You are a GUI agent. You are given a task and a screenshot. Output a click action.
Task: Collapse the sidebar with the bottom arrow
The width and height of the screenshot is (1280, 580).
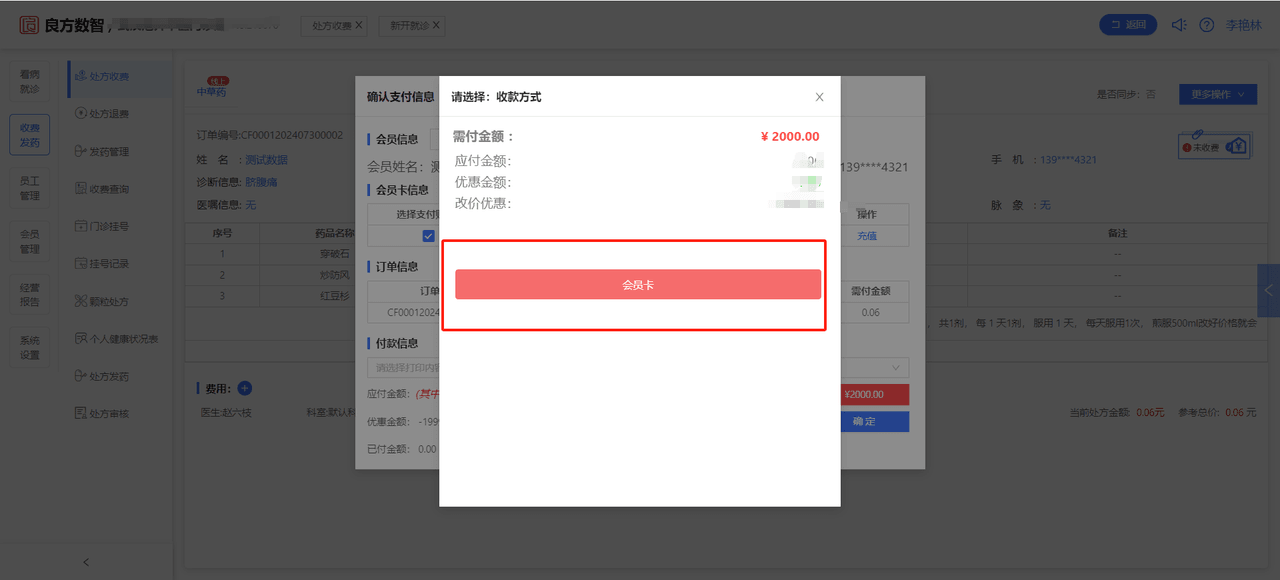86,562
